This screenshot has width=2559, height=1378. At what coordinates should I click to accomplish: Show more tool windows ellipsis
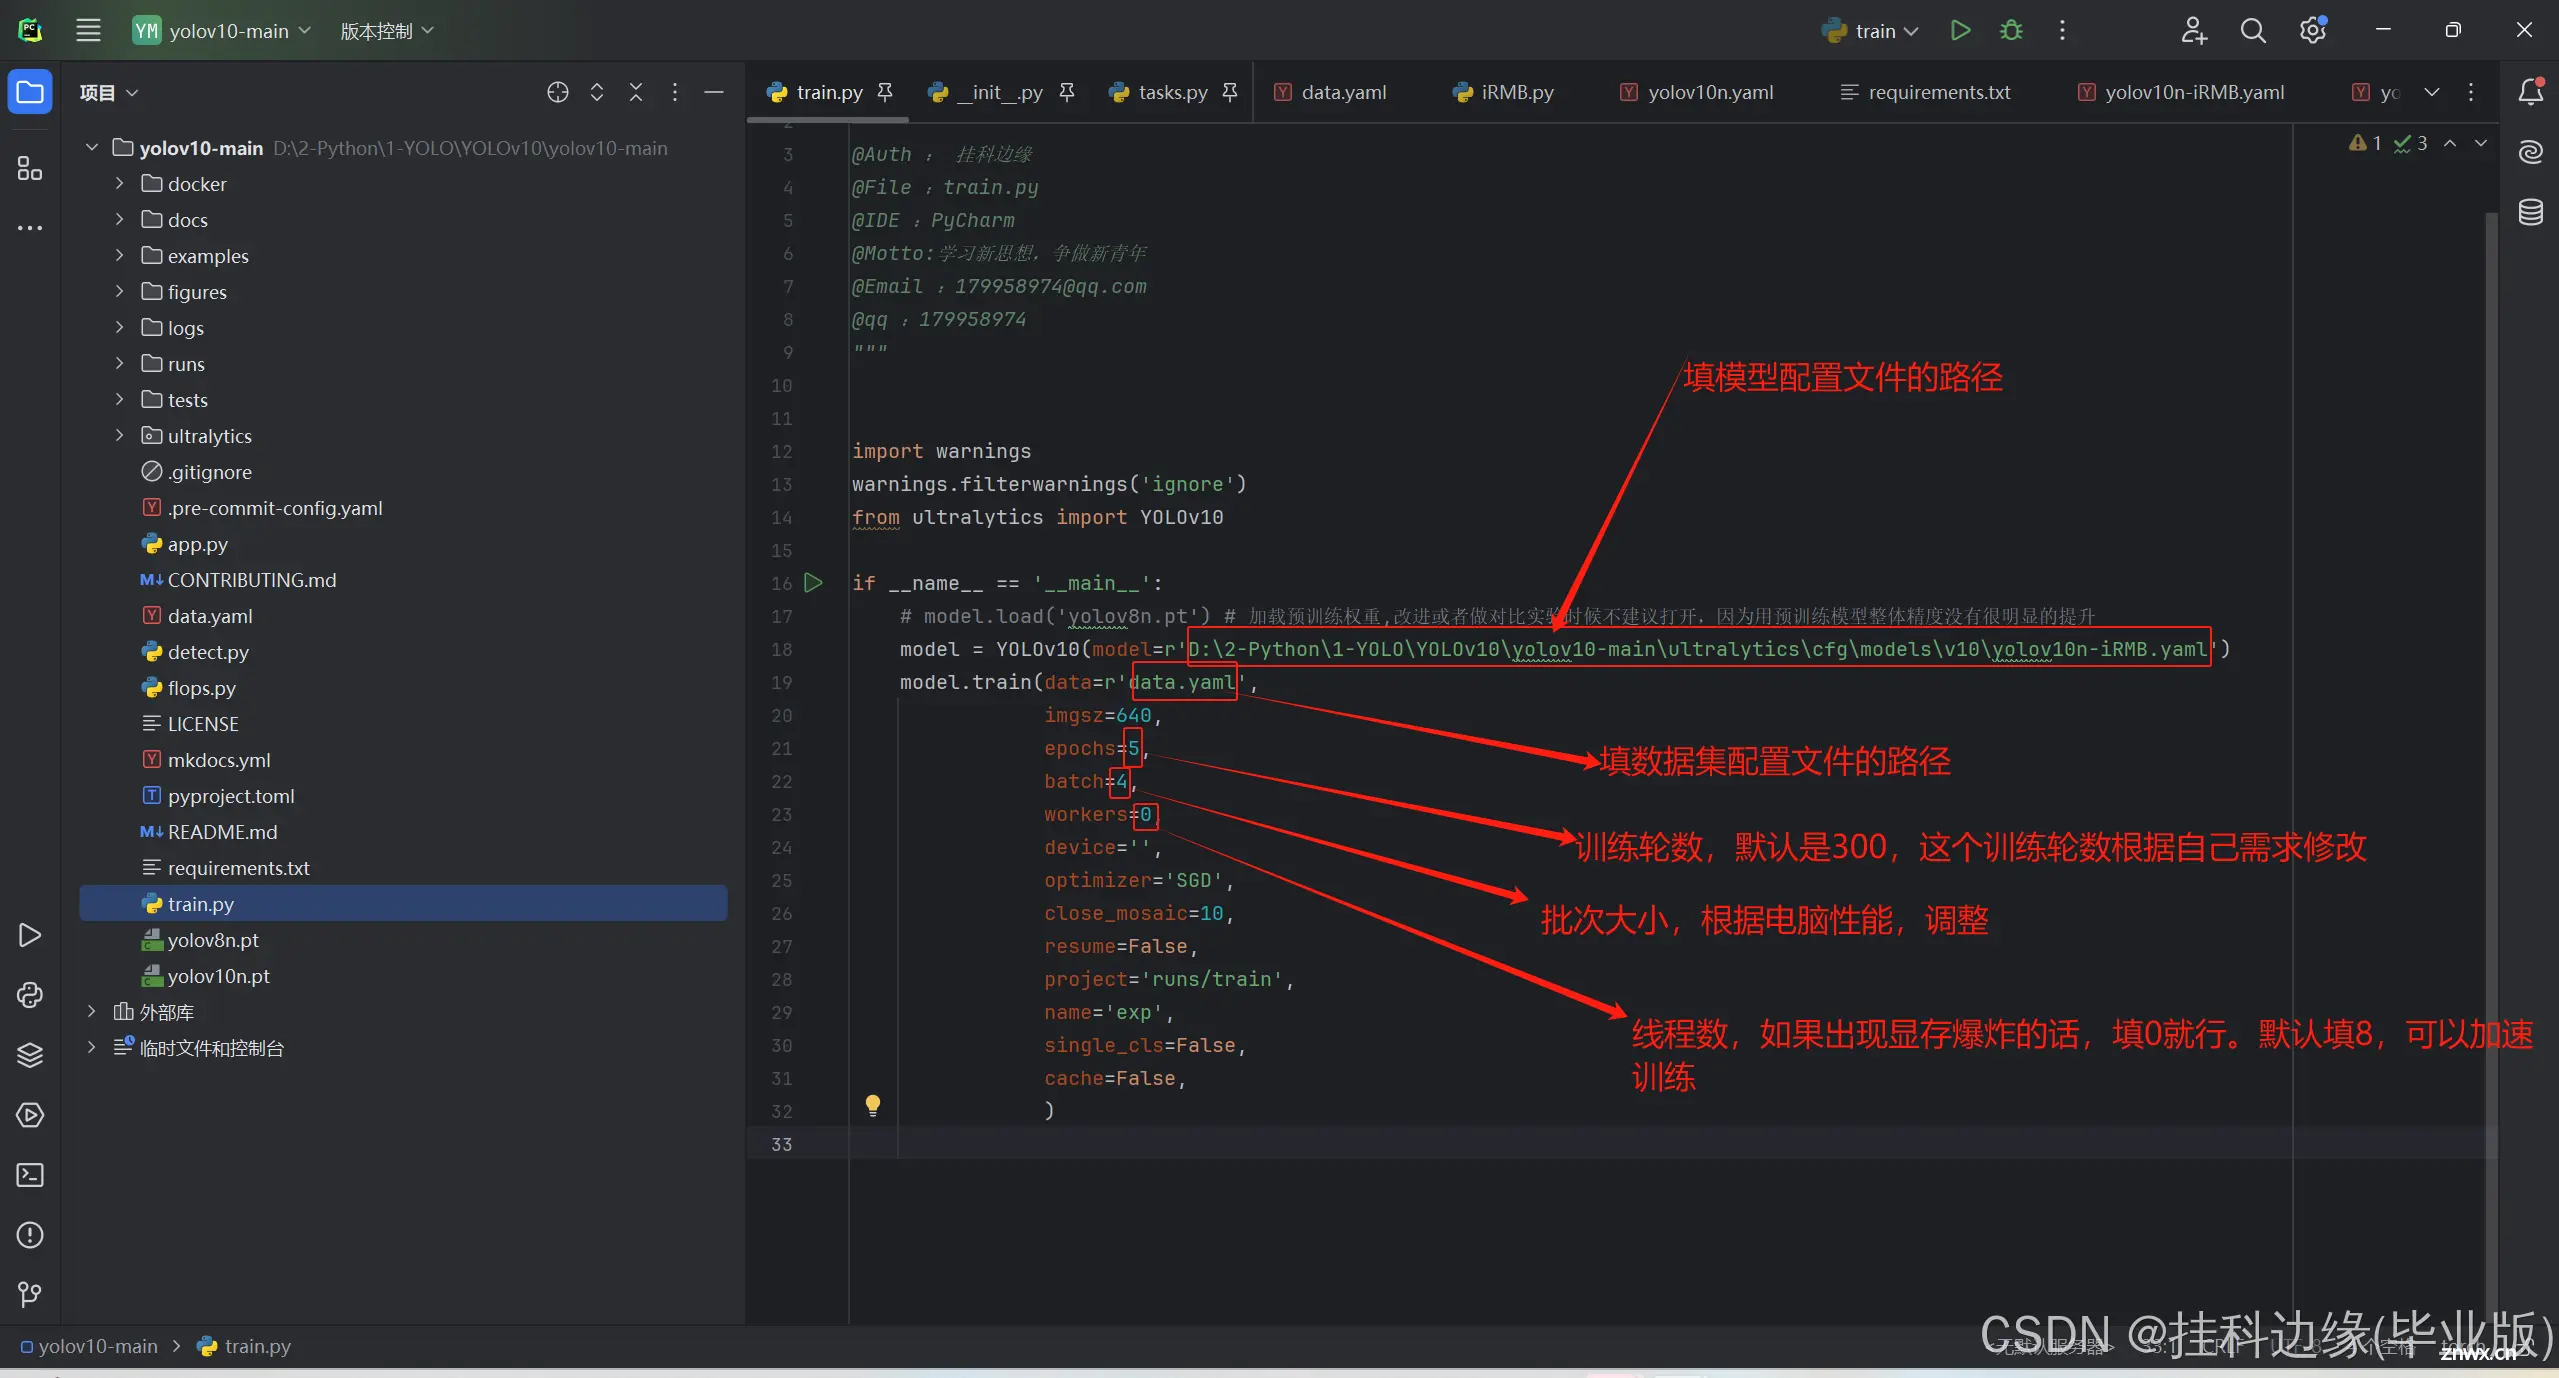30,228
